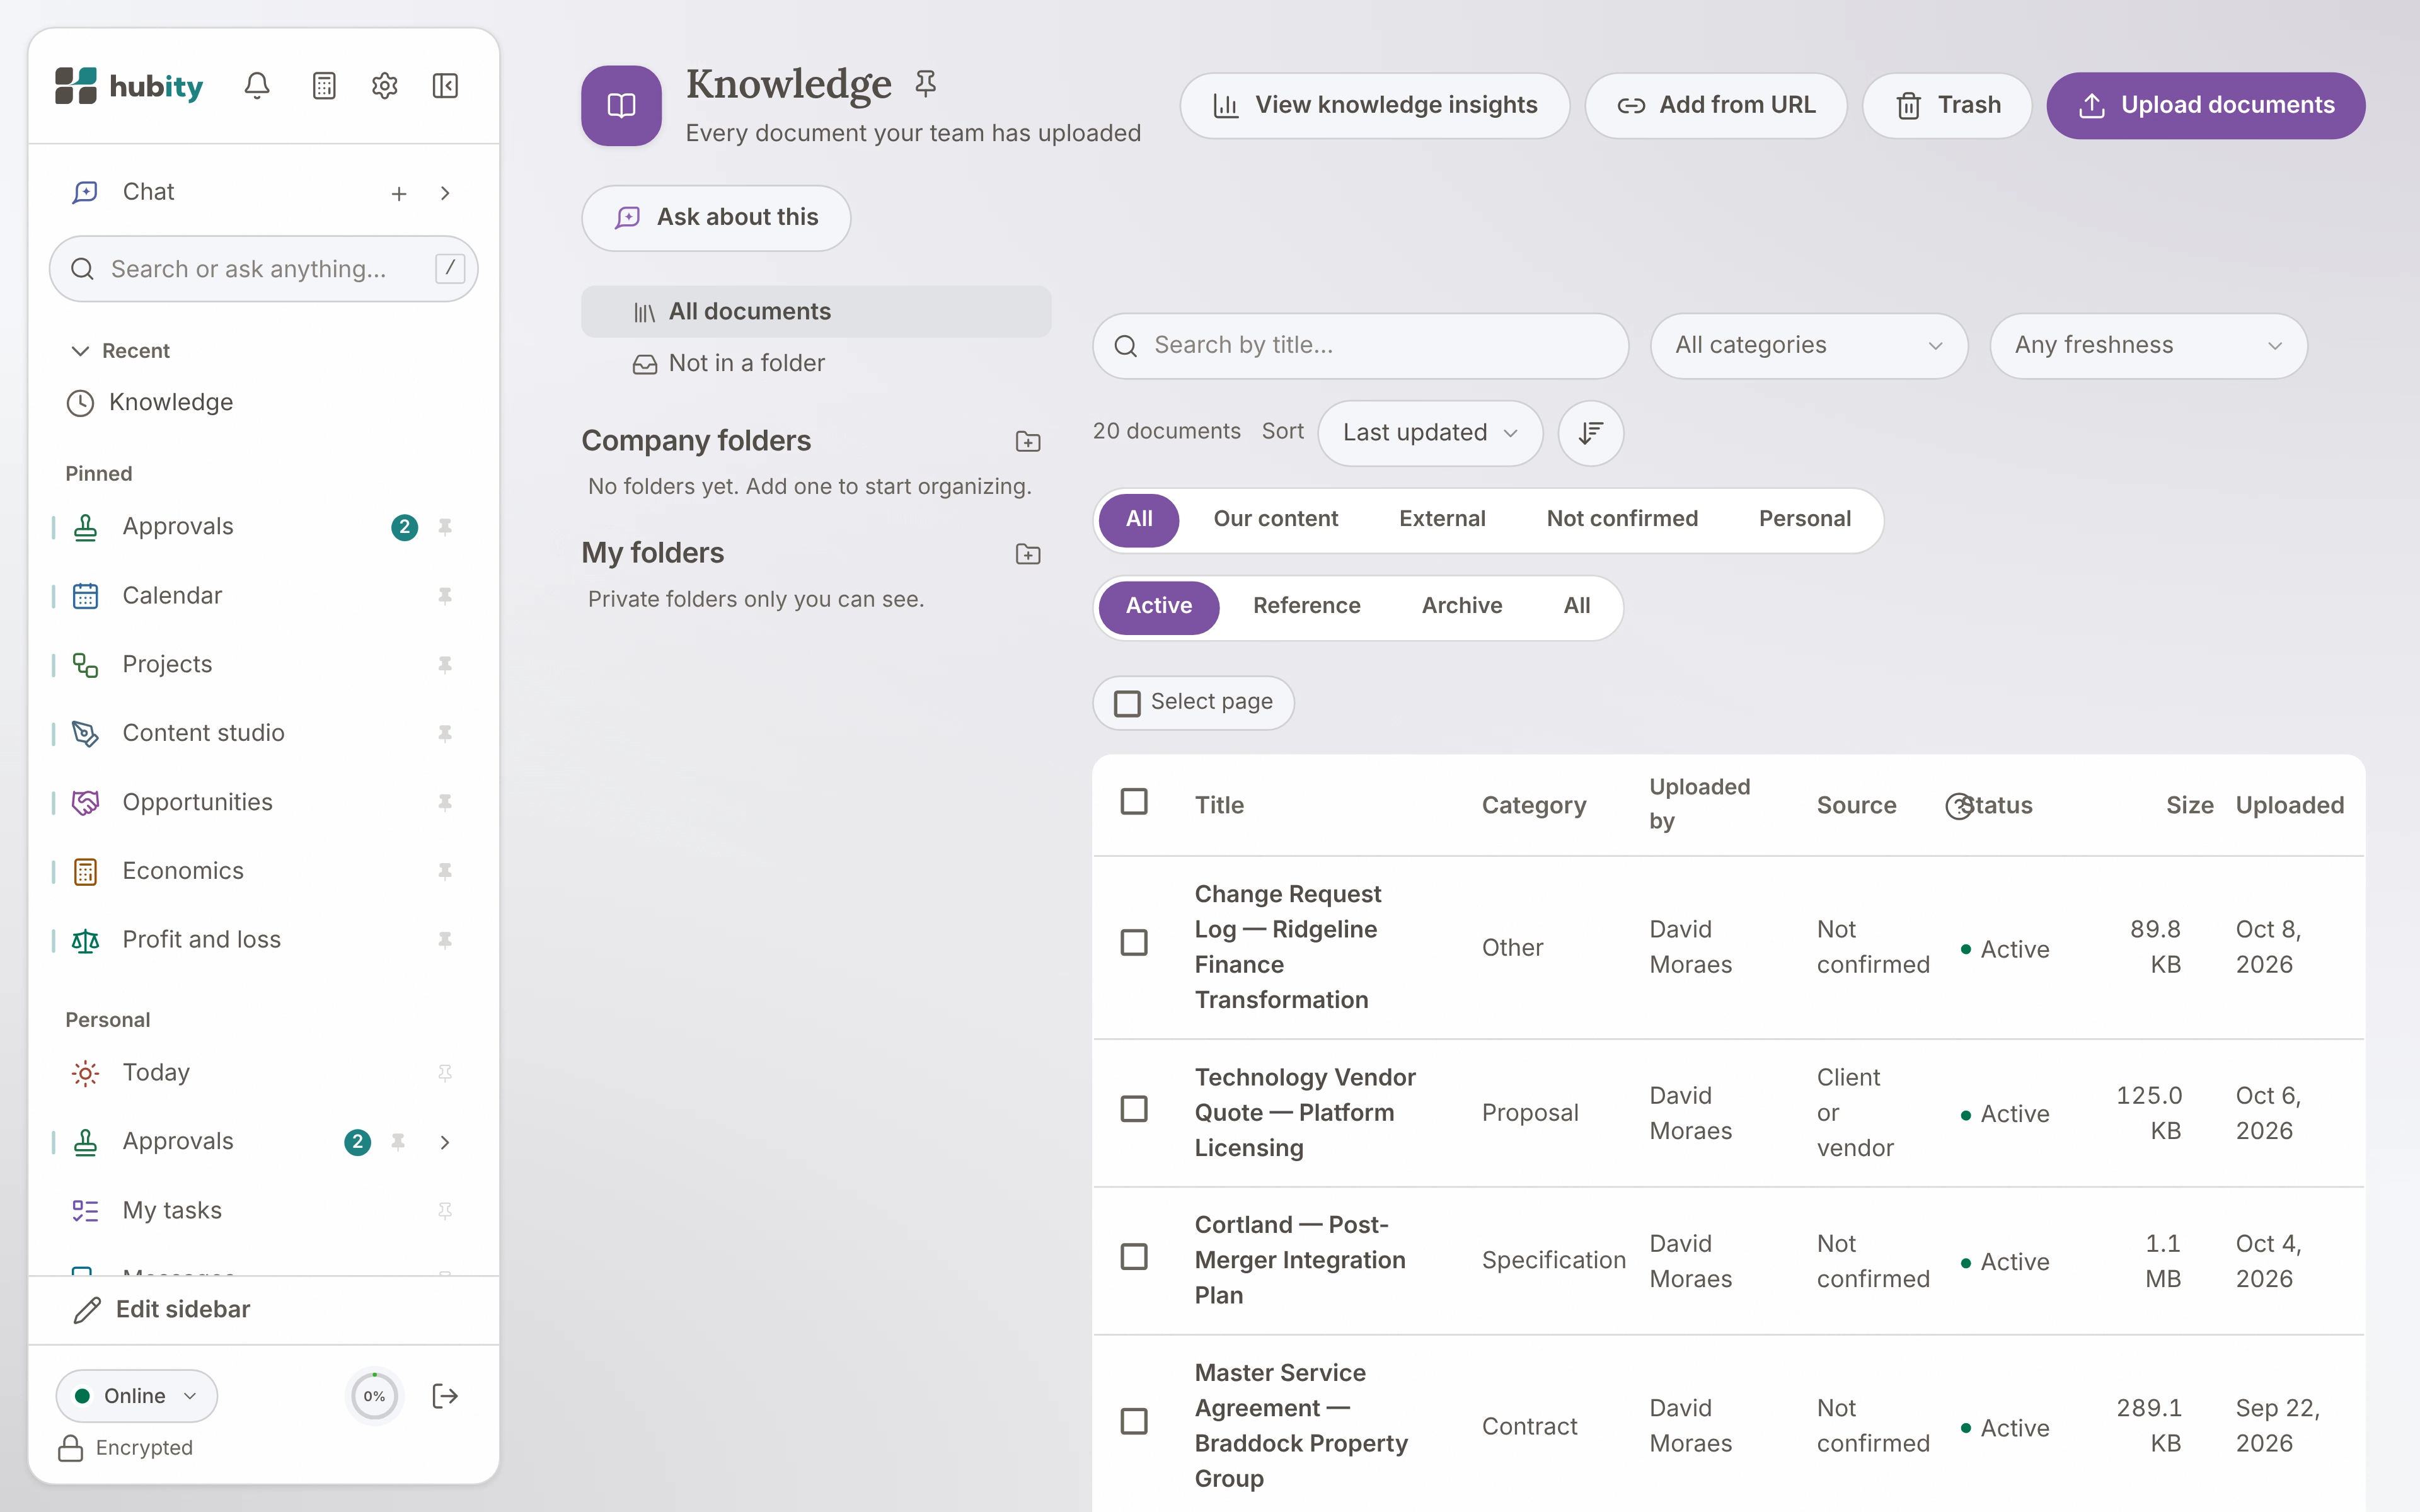This screenshot has height=1512, width=2420.
Task: Click Upload documents button
Action: [2205, 105]
